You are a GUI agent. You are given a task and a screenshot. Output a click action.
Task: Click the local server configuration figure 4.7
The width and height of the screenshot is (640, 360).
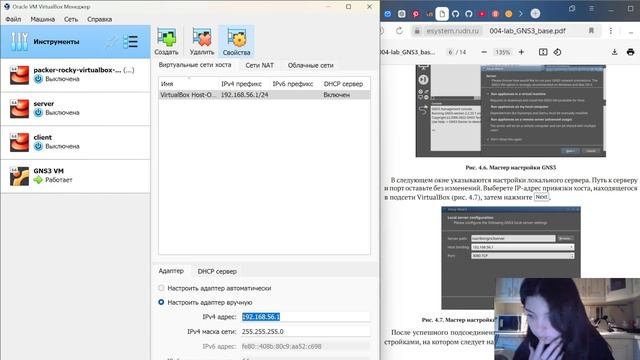(510, 258)
